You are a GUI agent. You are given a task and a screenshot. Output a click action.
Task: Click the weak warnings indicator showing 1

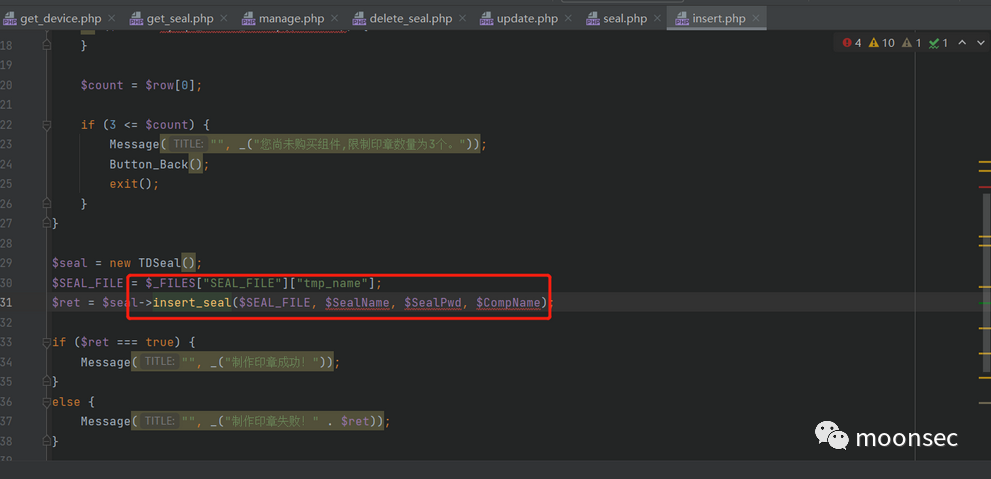tap(911, 43)
